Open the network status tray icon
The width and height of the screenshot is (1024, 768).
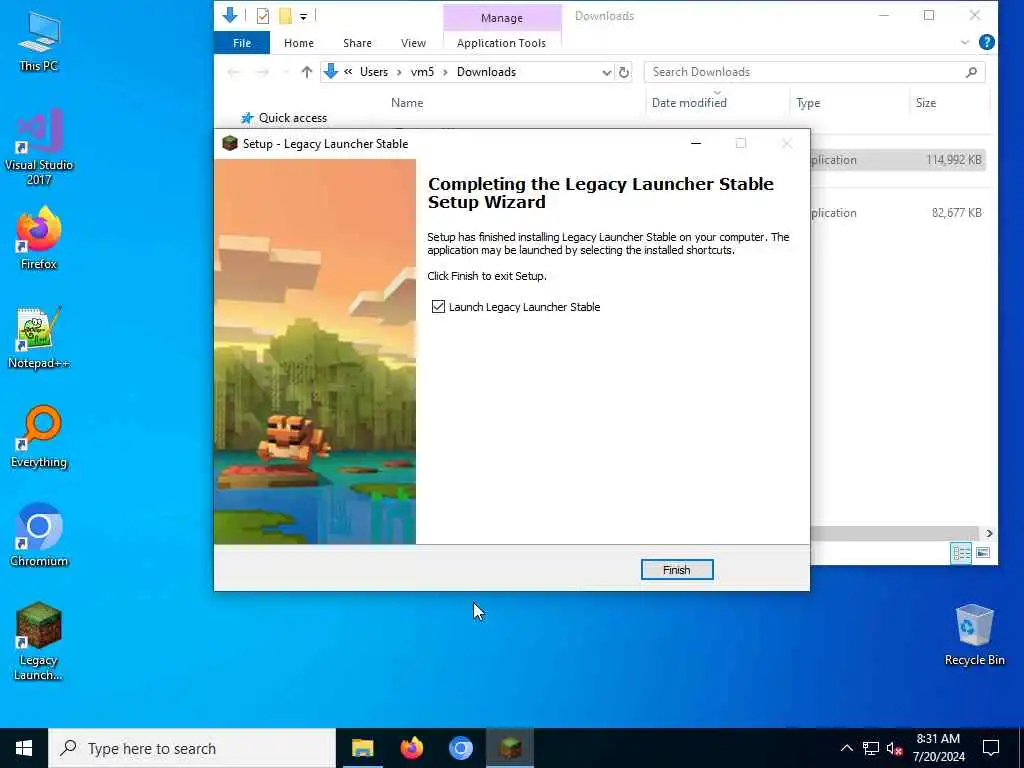(871, 748)
